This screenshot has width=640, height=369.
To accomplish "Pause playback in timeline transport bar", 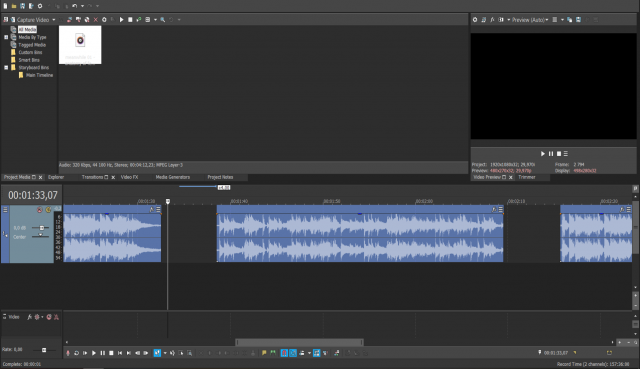I will point(102,353).
